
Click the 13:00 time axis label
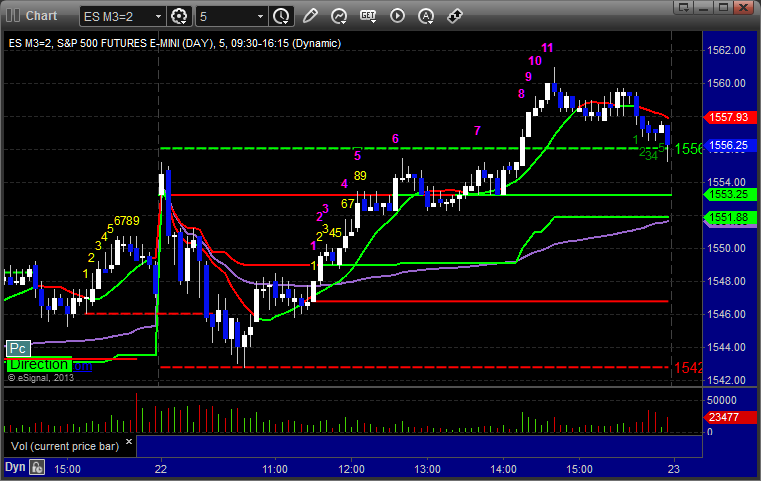(427, 469)
